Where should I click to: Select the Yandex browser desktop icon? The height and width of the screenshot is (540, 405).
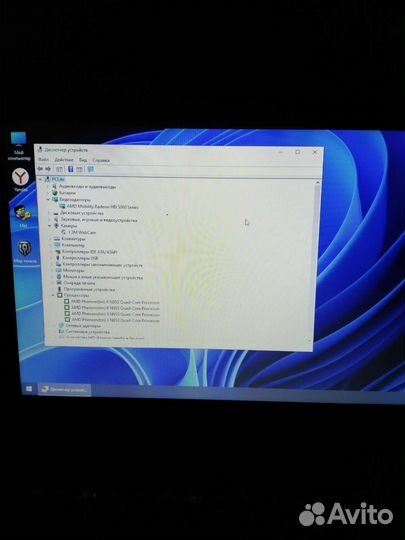(21, 180)
